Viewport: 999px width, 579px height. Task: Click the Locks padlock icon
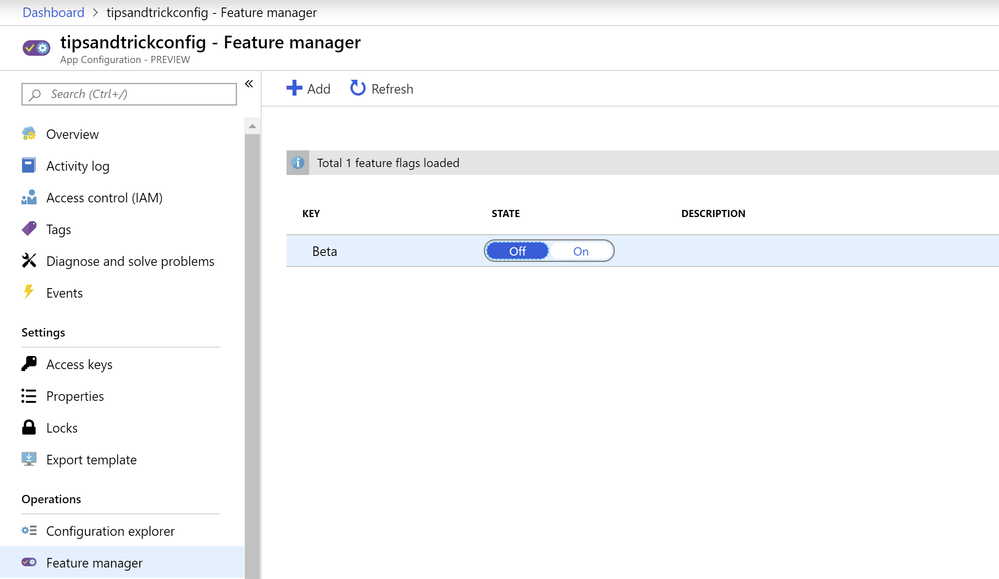coord(29,428)
